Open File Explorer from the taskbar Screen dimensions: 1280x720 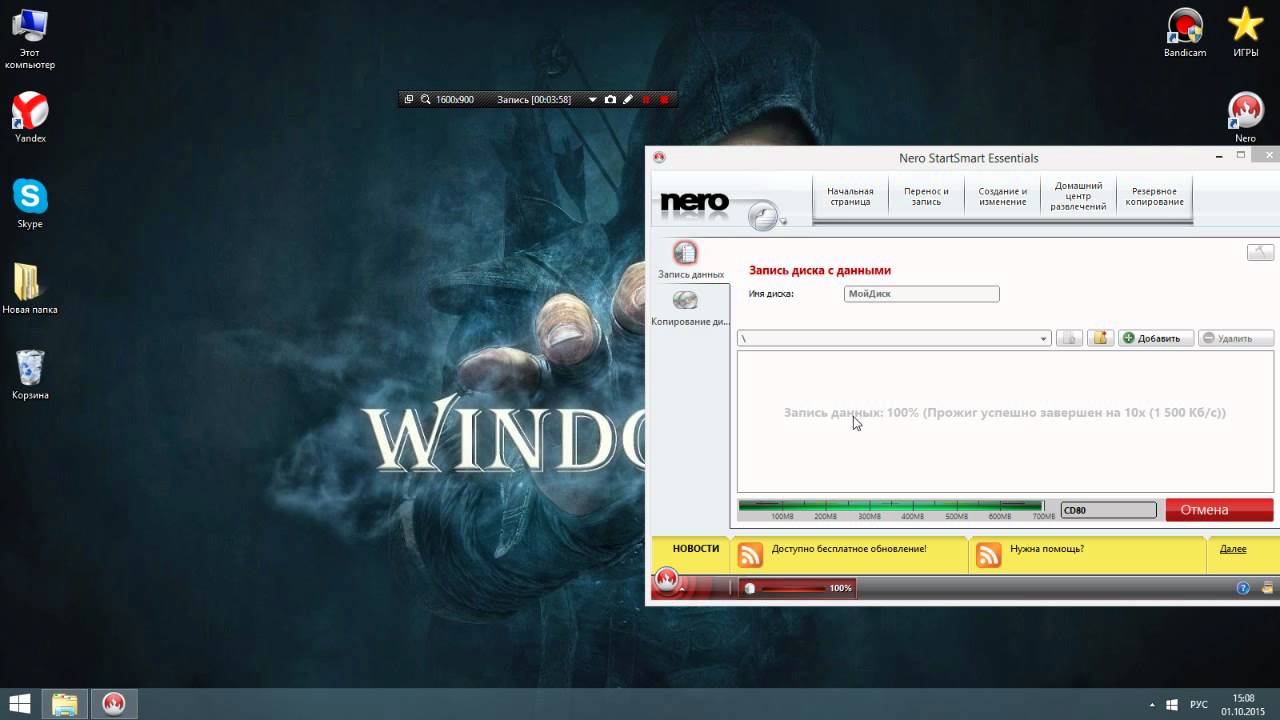pyautogui.click(x=65, y=704)
